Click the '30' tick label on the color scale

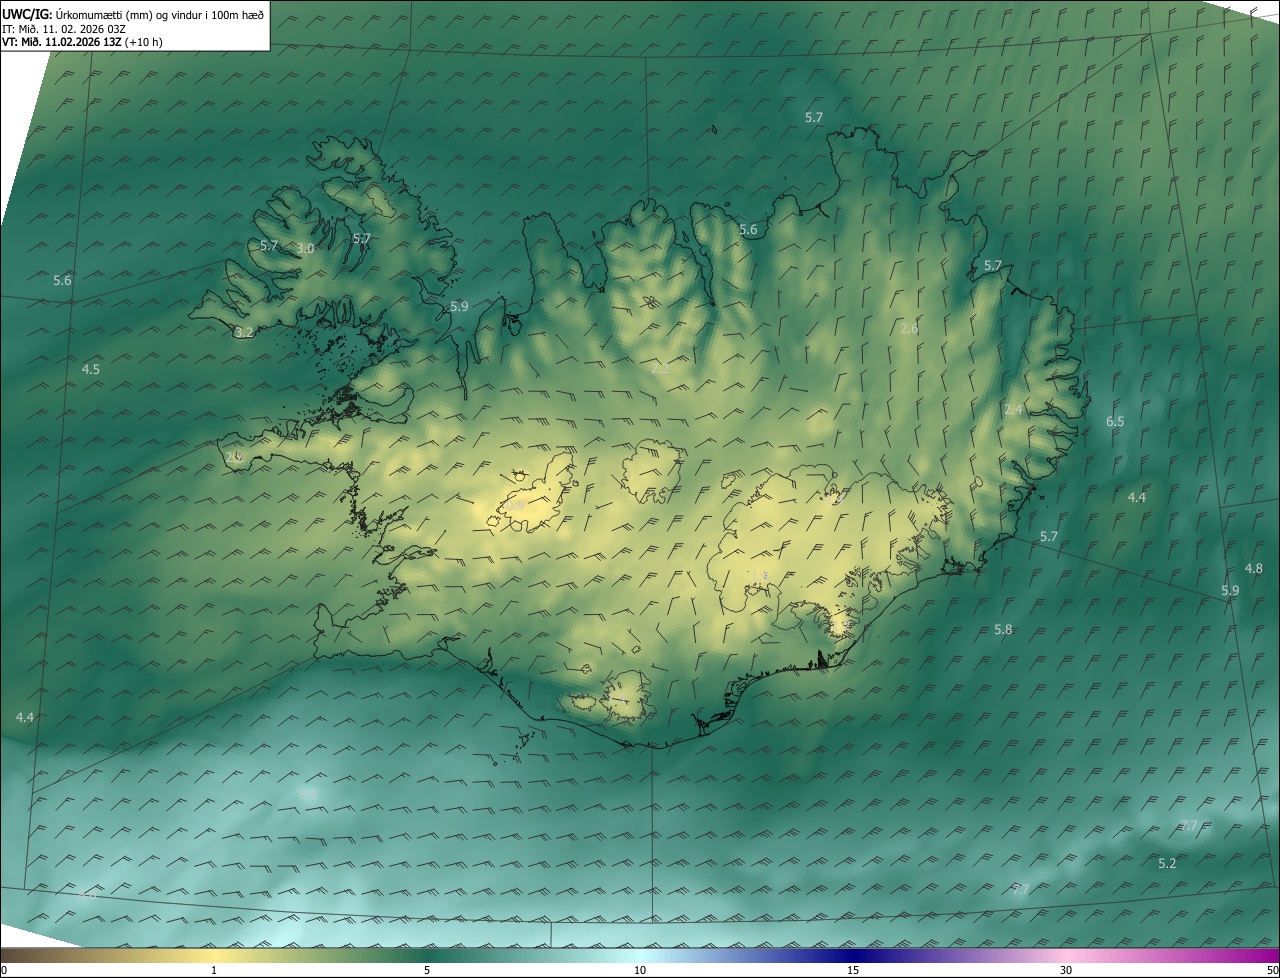pyautogui.click(x=1066, y=970)
